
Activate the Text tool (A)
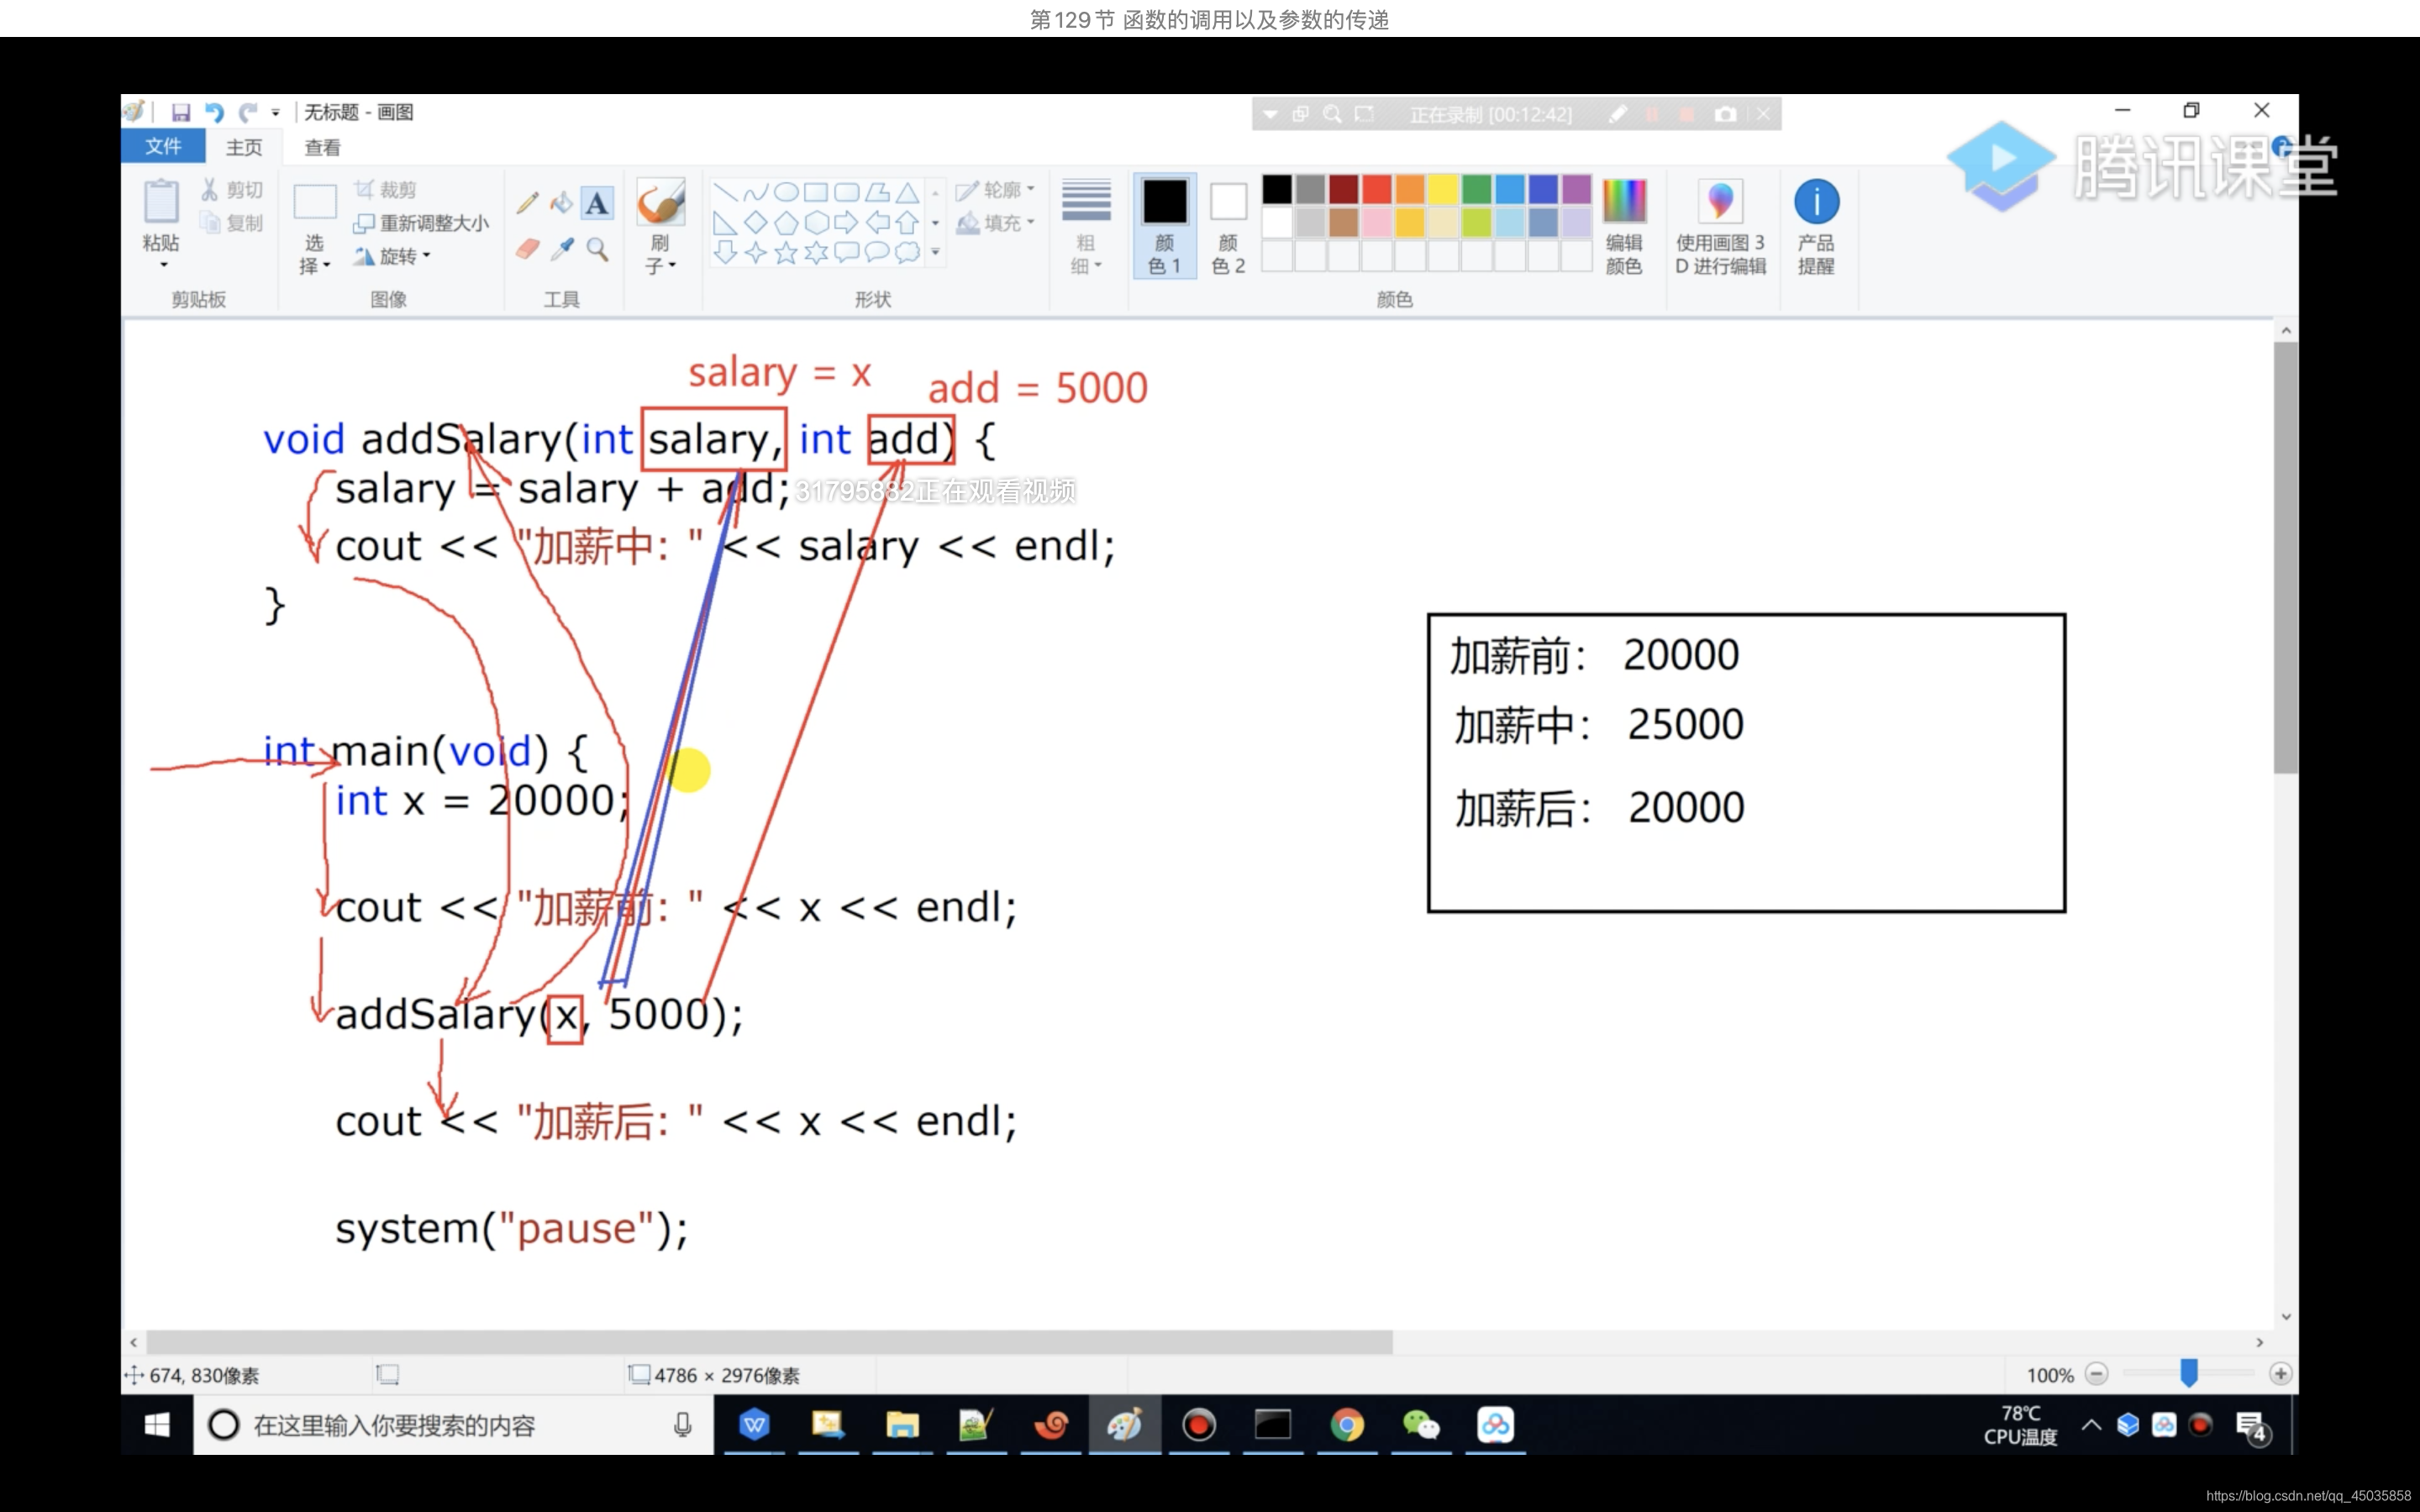[597, 203]
